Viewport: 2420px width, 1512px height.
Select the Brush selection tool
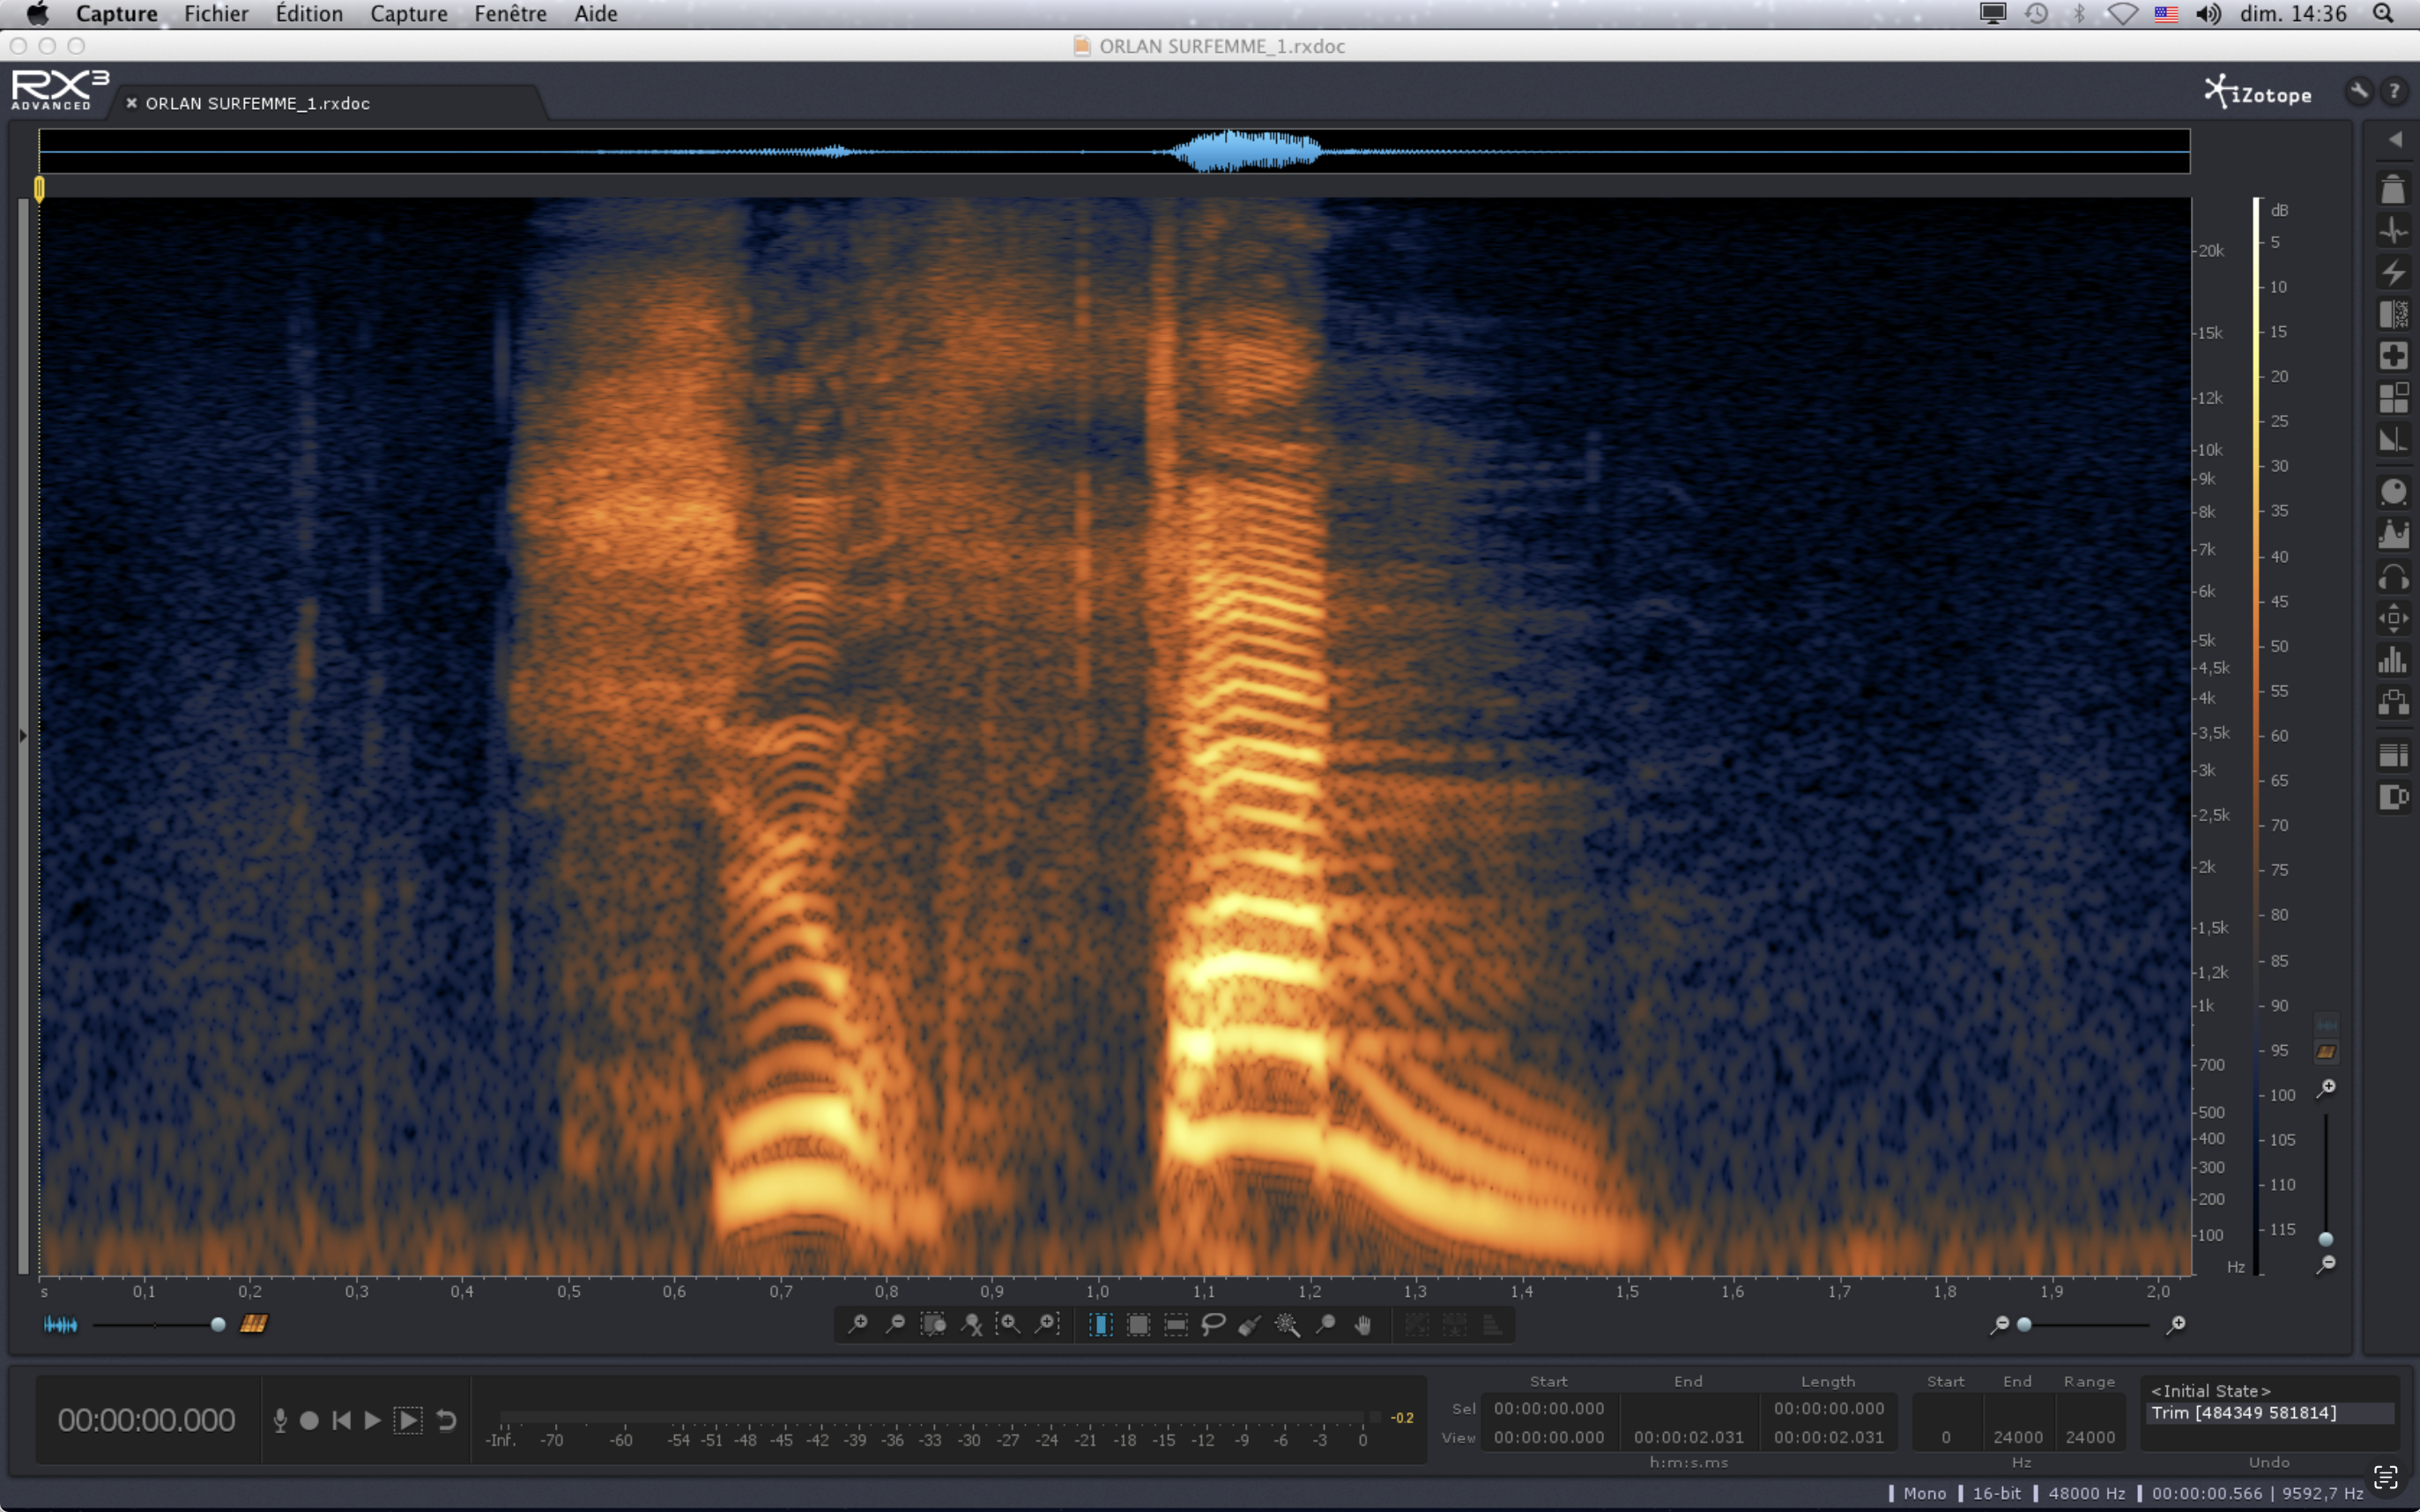(x=1250, y=1324)
